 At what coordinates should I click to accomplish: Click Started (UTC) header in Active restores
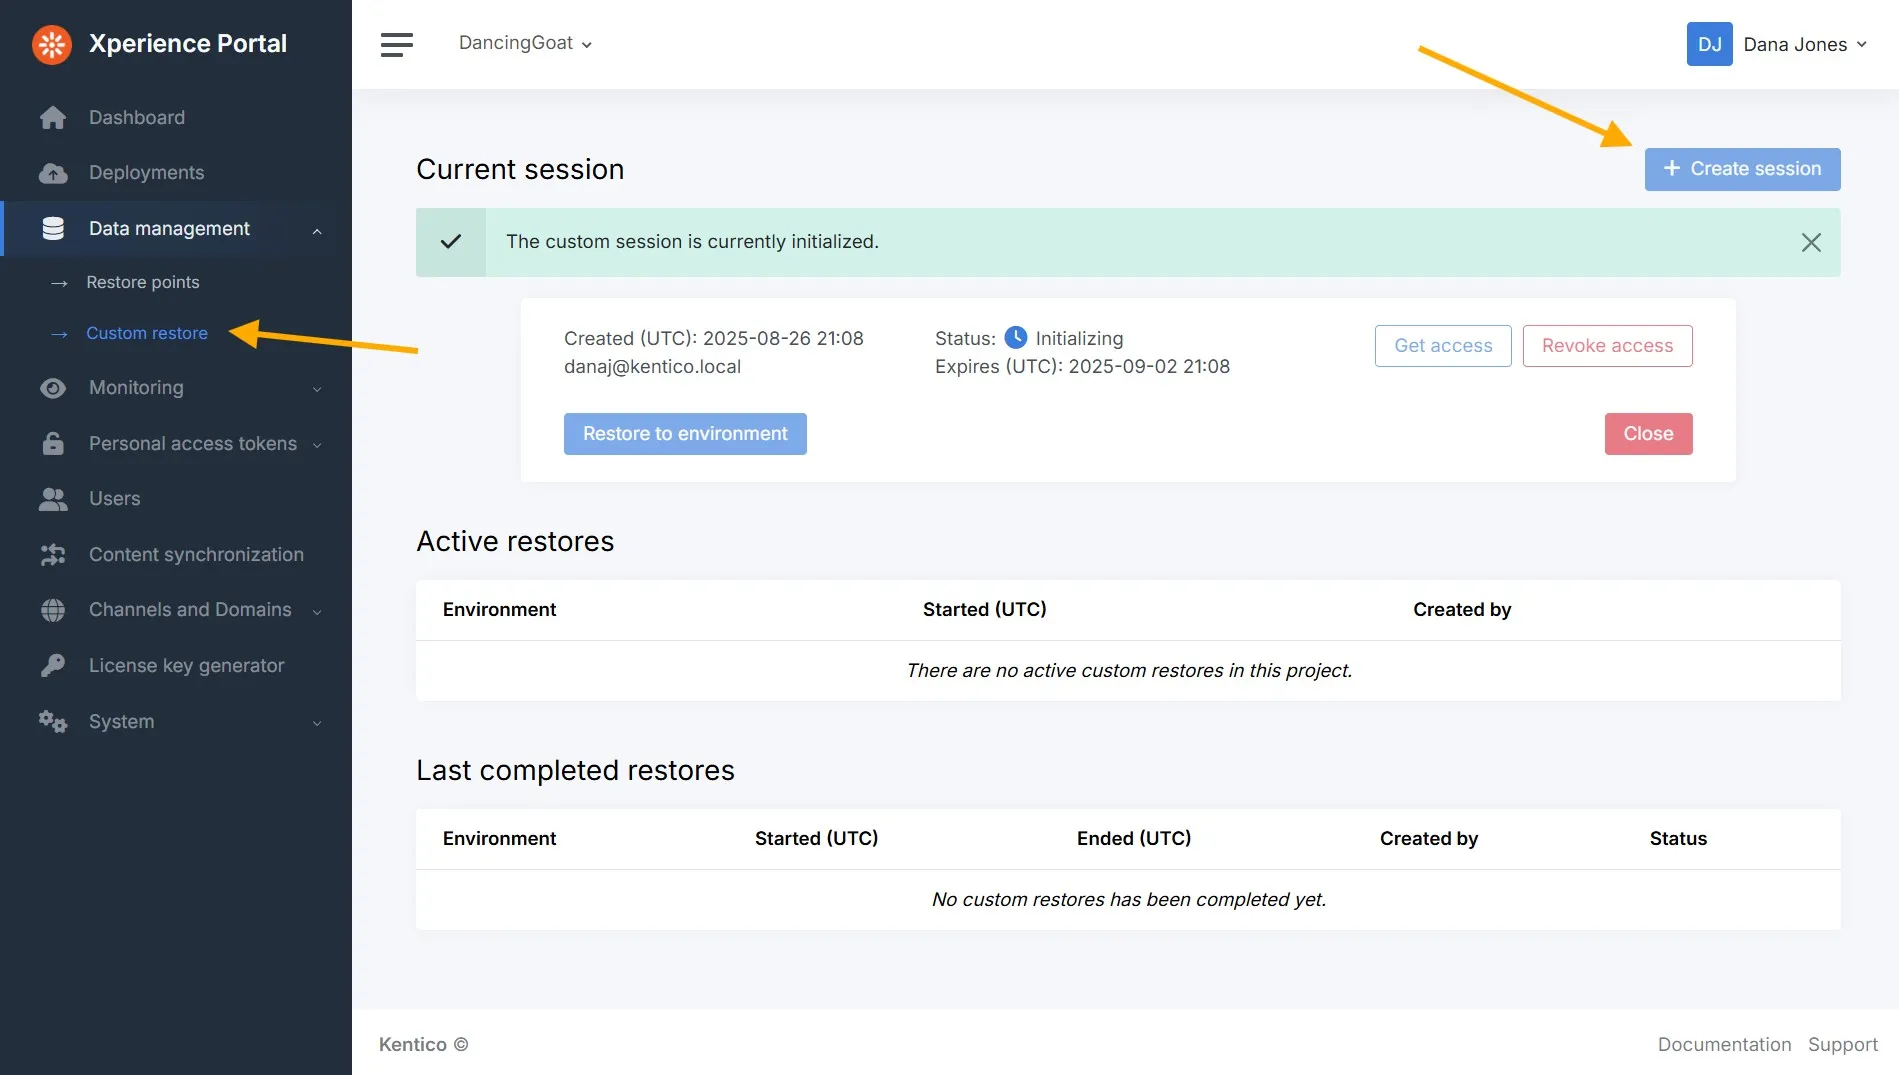click(984, 610)
